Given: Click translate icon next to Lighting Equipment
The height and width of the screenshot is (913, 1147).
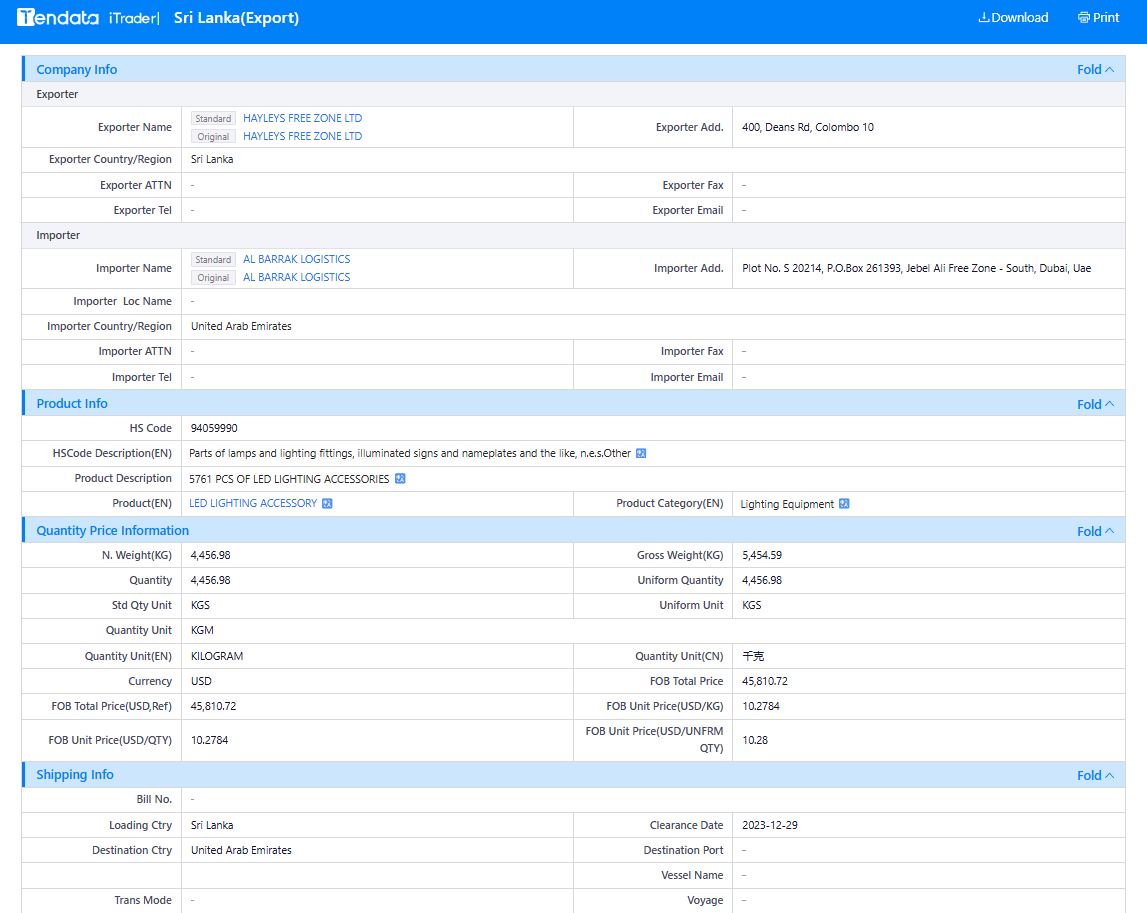Looking at the screenshot, I should tap(844, 503).
